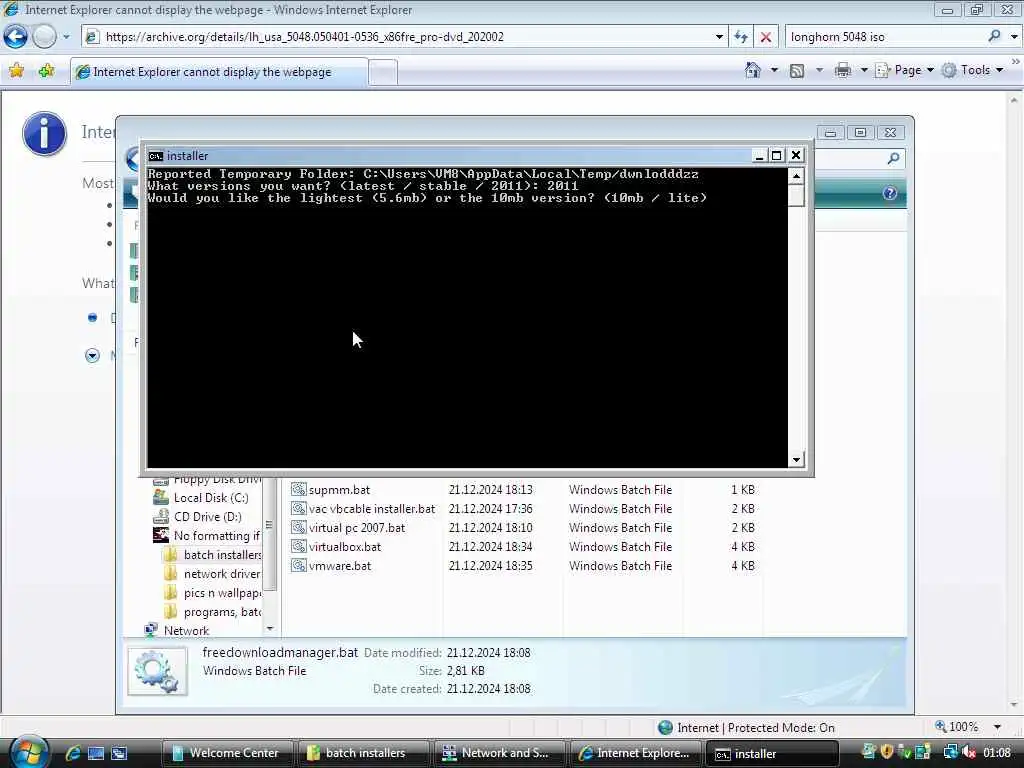This screenshot has width=1024, height=768.
Task: Select the vac vbcable installer.bat file
Action: tap(372, 509)
